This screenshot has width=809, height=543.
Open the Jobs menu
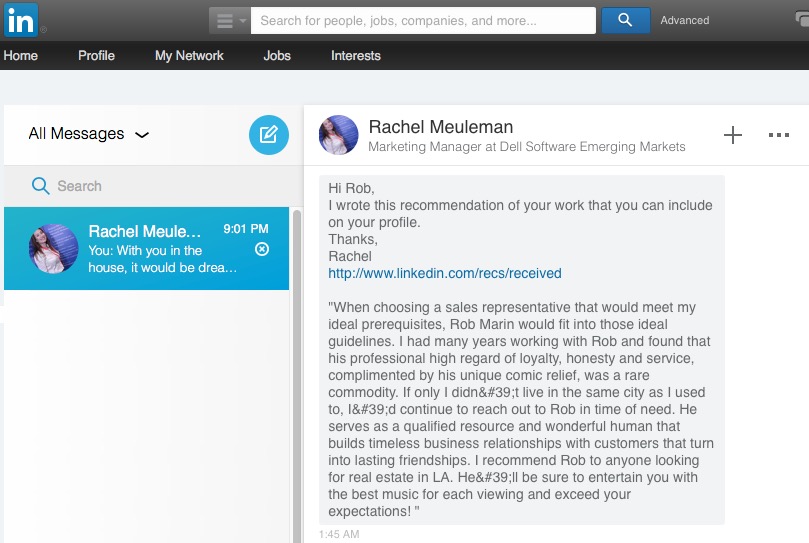point(277,56)
